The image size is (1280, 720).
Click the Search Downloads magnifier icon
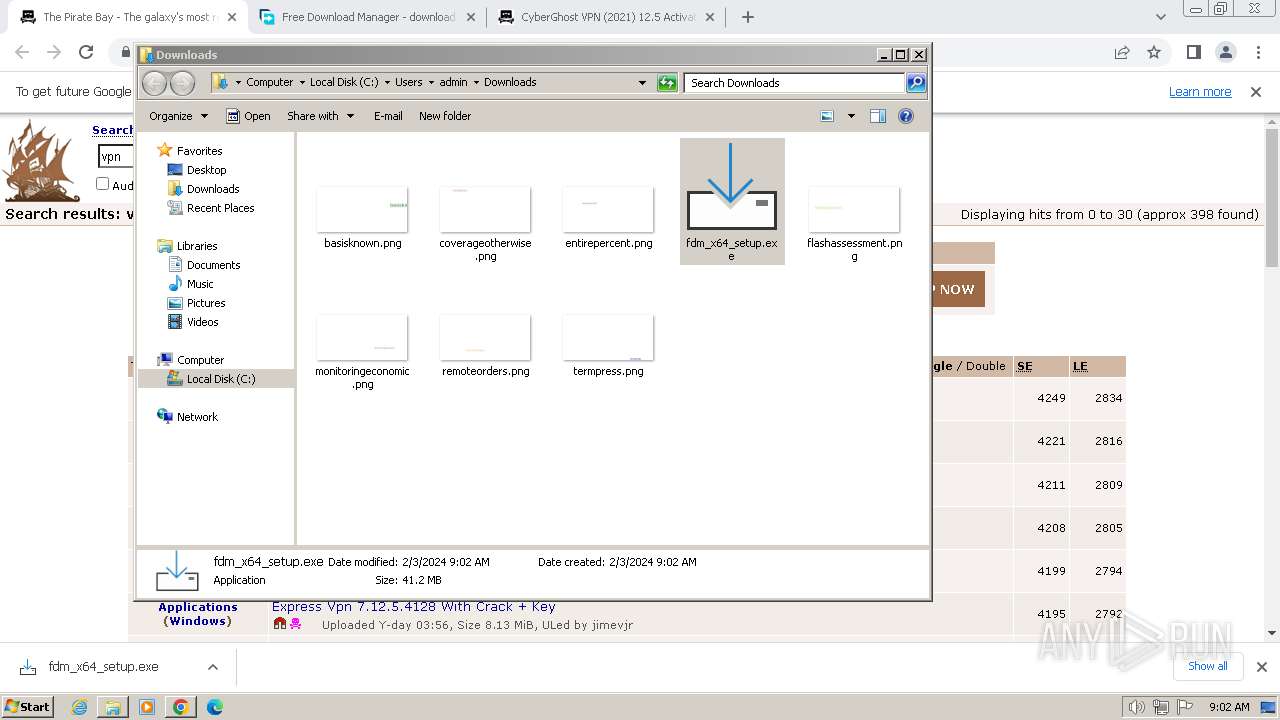pyautogui.click(x=916, y=83)
